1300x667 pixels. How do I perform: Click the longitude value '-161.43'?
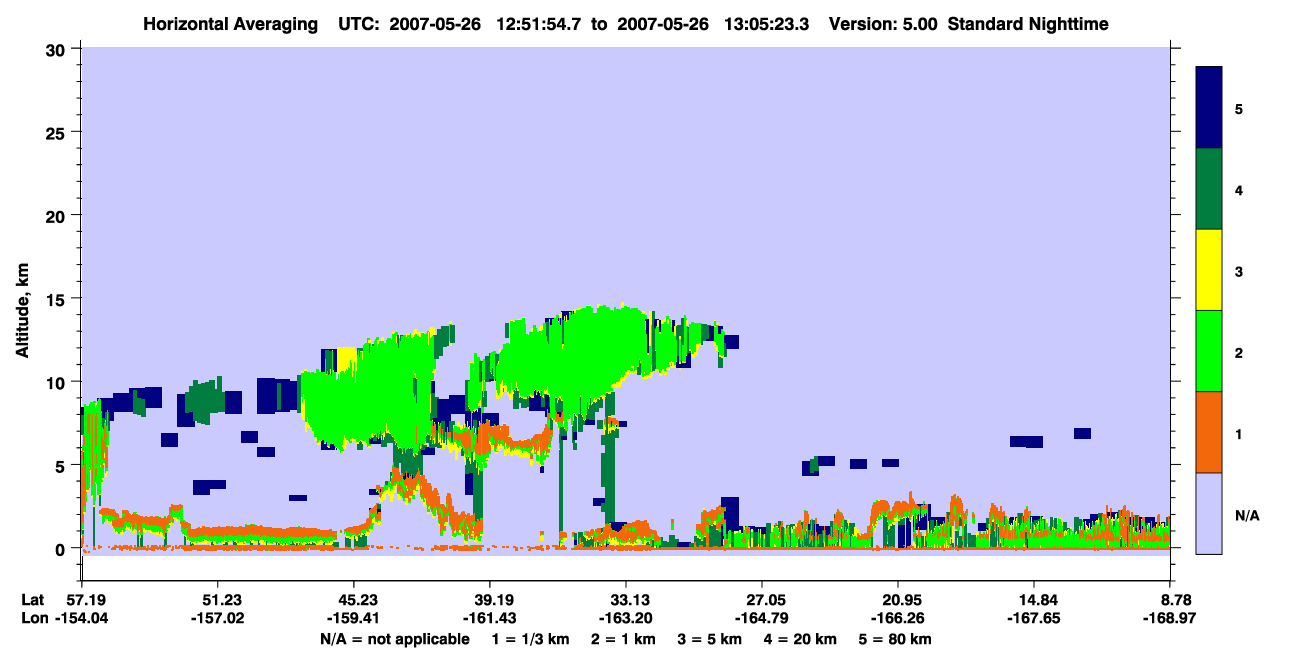tap(490, 619)
